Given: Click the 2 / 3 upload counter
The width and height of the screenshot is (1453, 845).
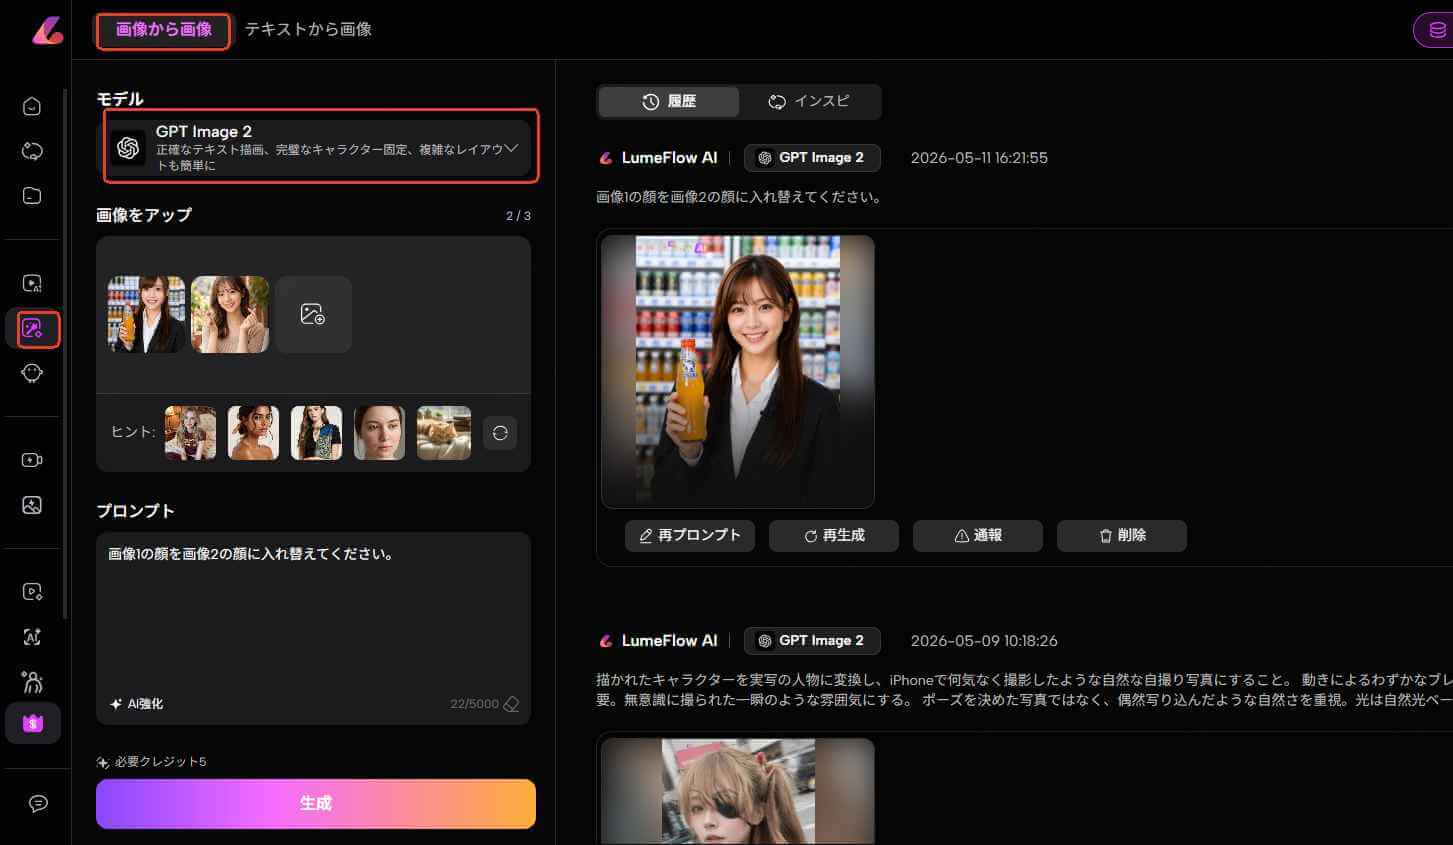Looking at the screenshot, I should 518,216.
